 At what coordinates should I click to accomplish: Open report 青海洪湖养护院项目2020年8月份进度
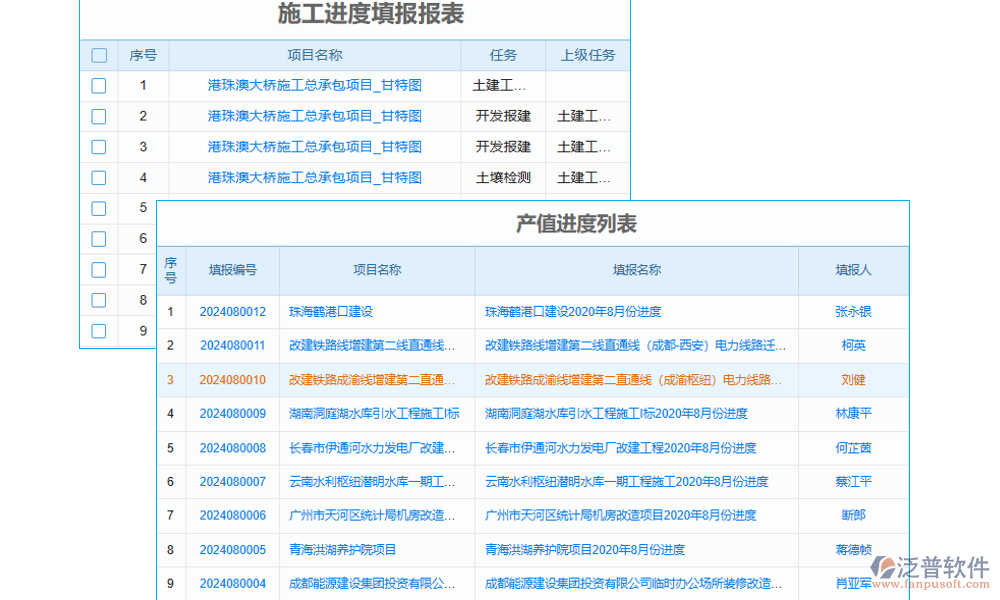click(x=585, y=550)
